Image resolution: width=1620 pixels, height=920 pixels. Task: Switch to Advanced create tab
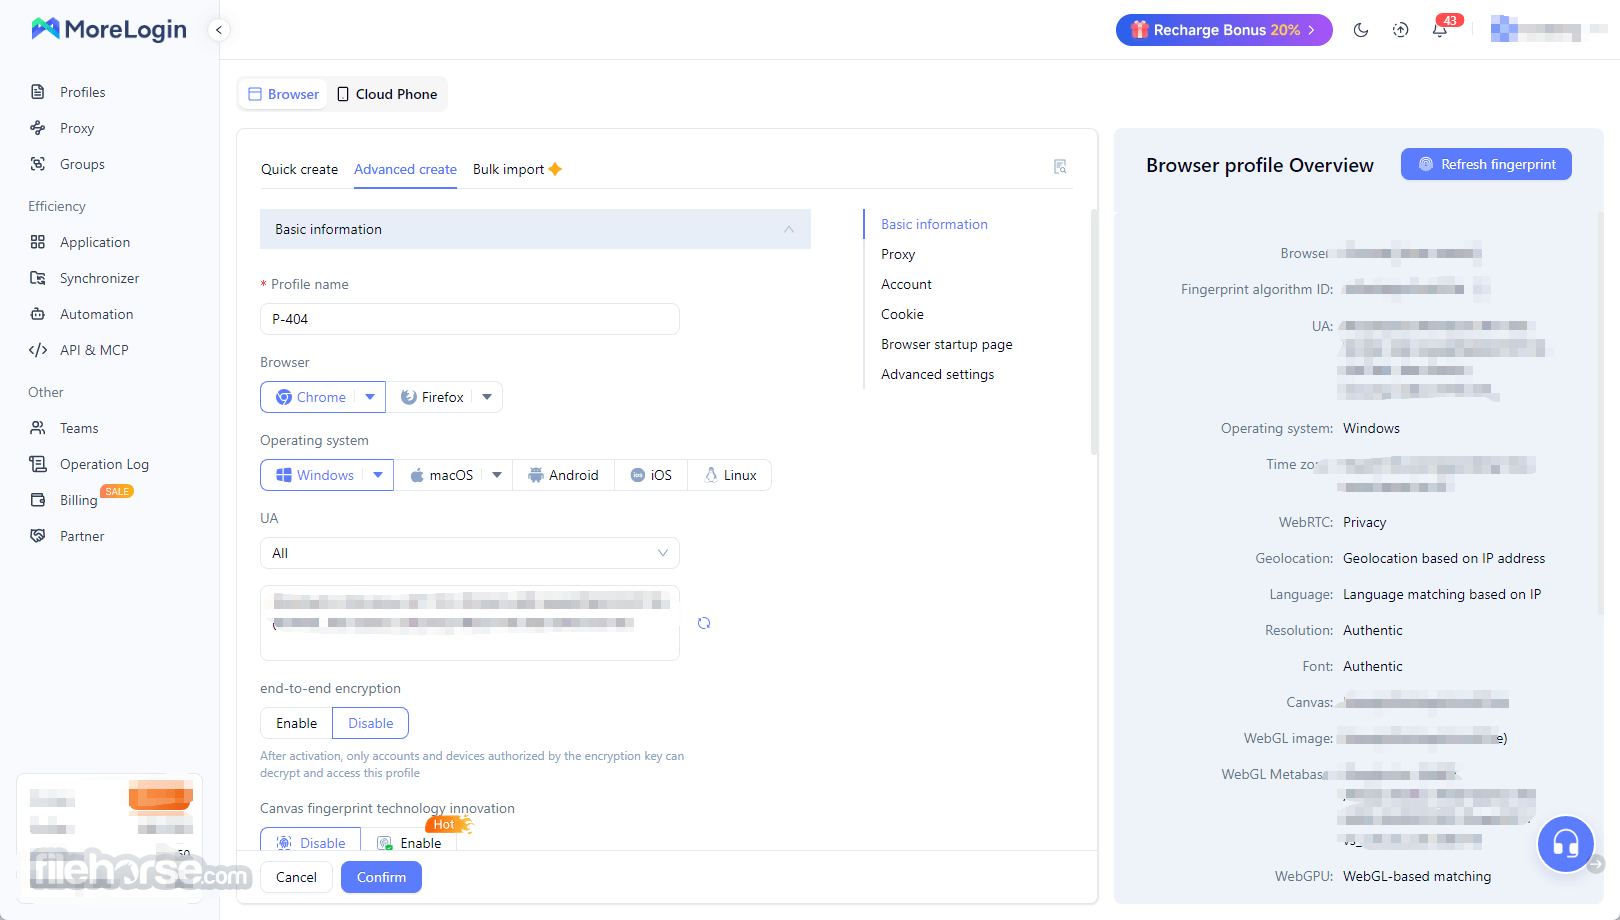point(405,169)
